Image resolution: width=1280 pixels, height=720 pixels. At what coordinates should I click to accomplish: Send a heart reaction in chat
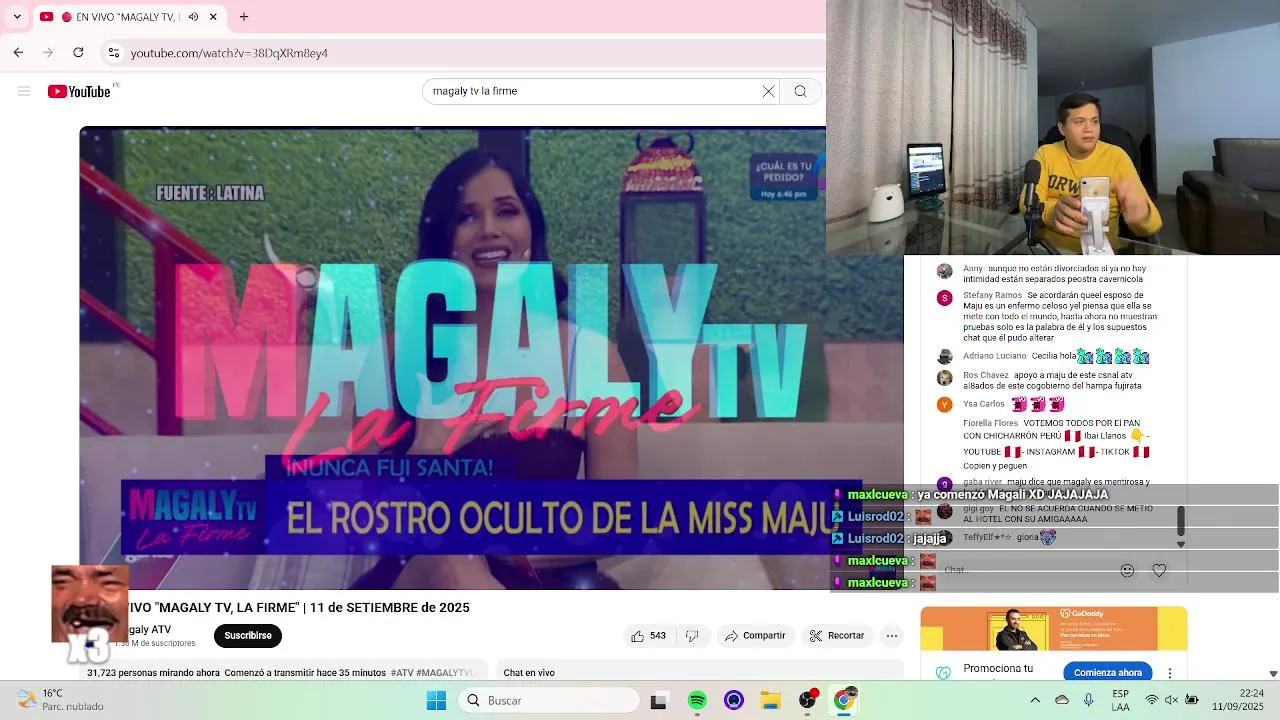pyautogui.click(x=1159, y=570)
